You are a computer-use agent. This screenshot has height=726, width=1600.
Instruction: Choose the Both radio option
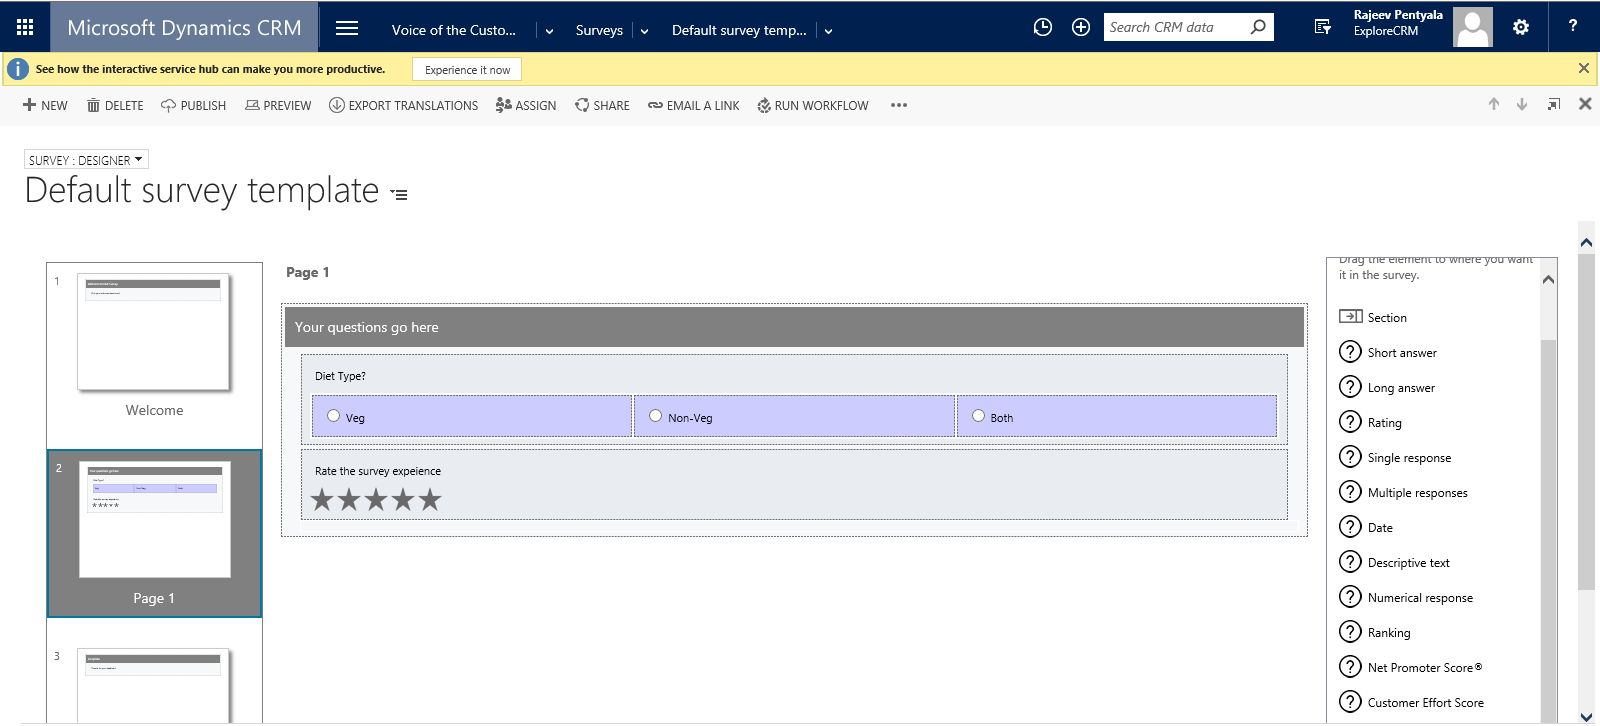(978, 416)
